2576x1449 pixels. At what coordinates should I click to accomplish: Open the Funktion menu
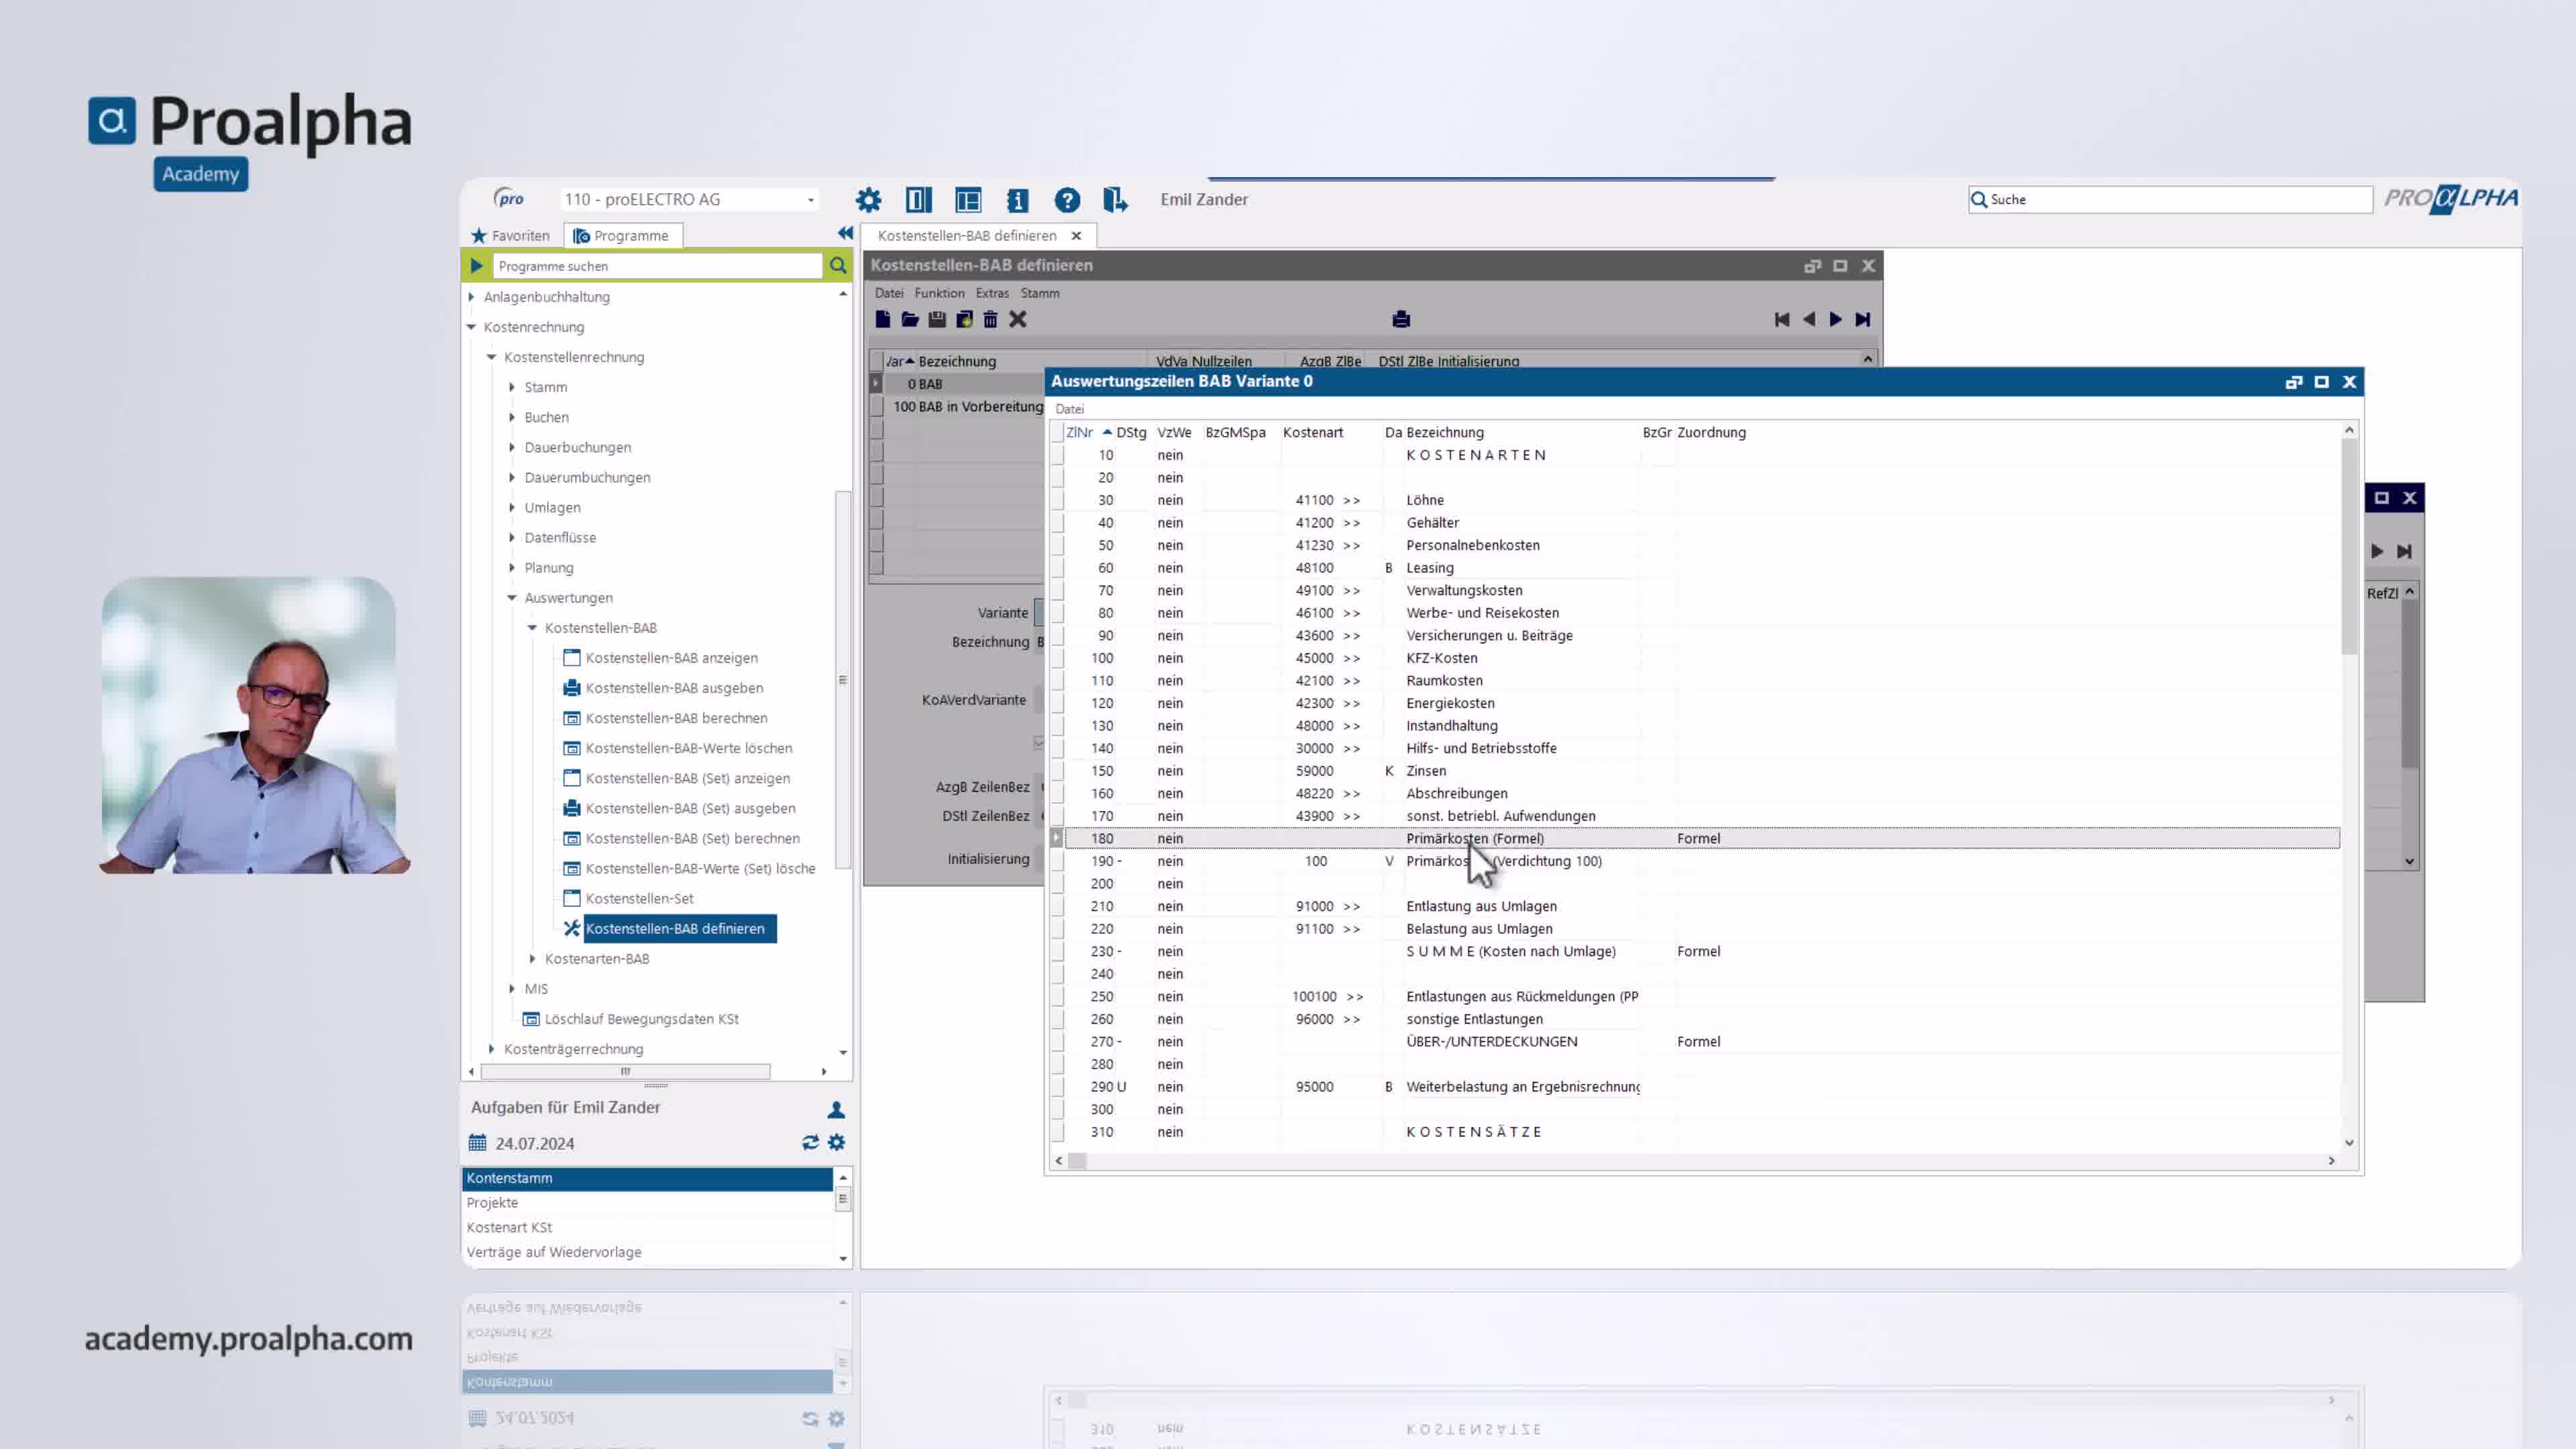point(939,293)
